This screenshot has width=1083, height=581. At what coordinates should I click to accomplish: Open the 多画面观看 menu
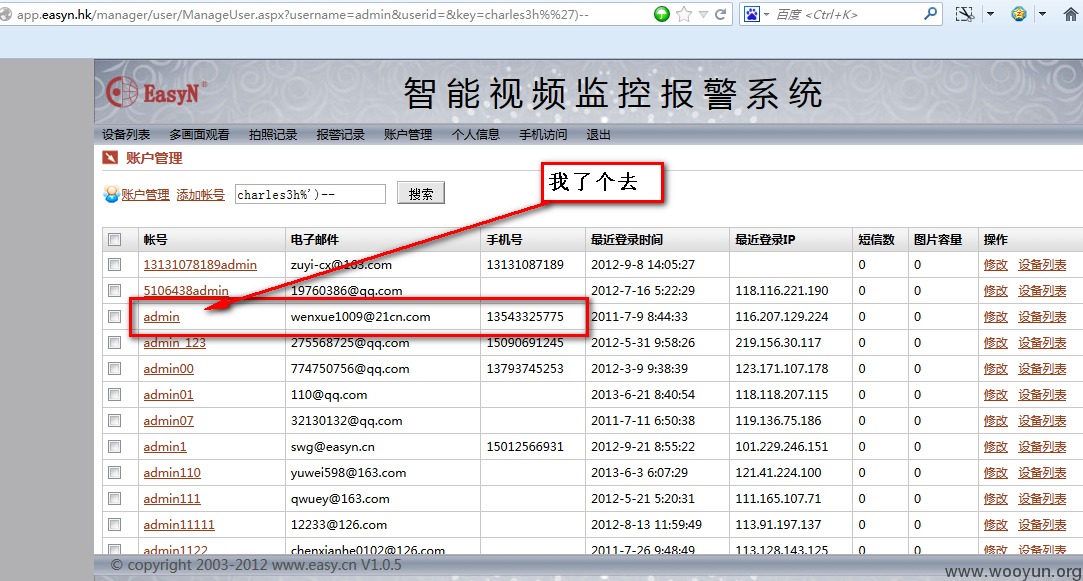[x=199, y=135]
